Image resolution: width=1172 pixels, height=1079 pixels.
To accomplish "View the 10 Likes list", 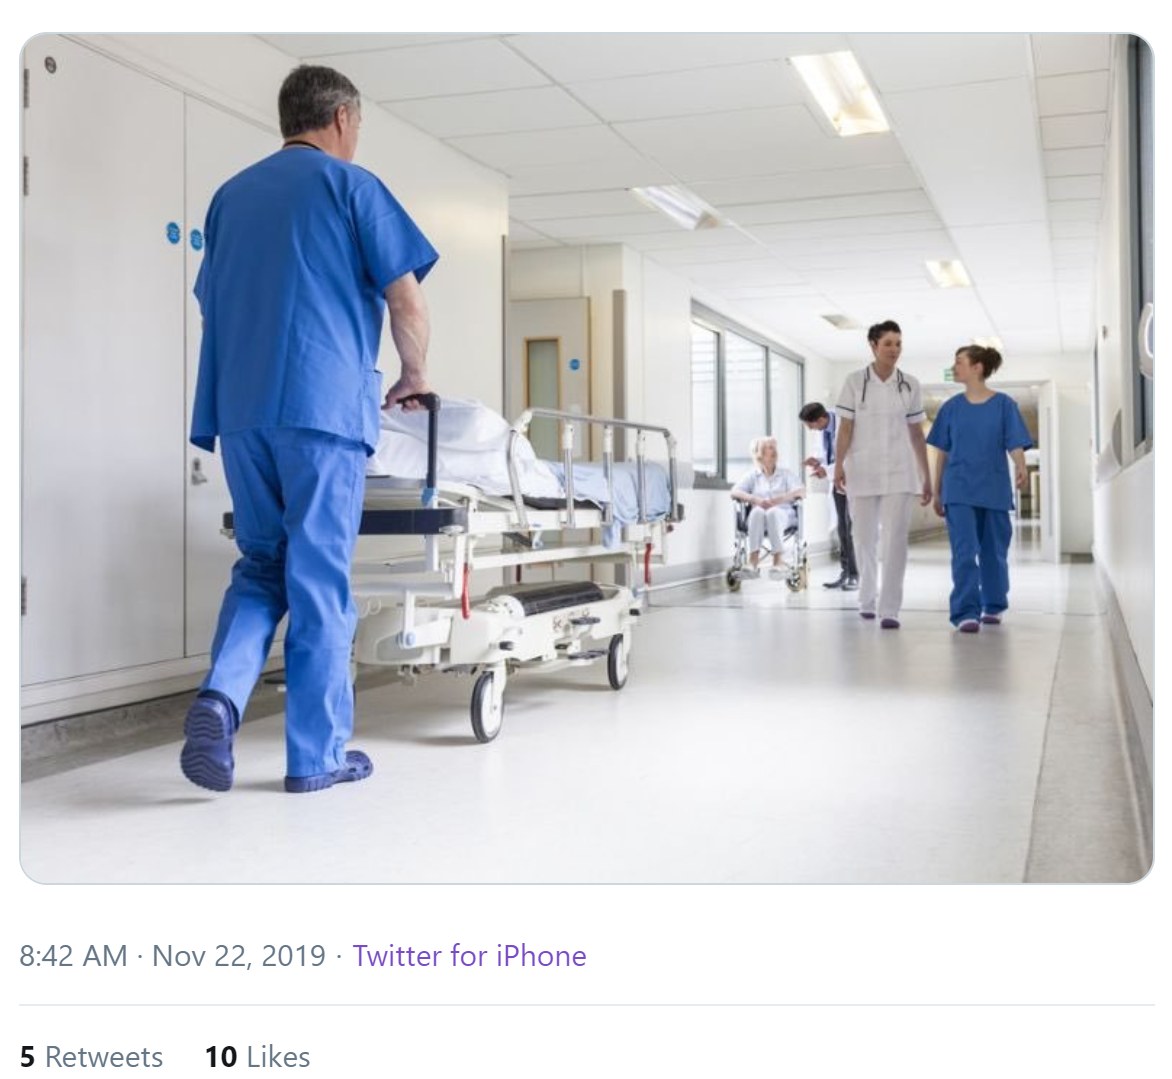I will click(258, 1057).
